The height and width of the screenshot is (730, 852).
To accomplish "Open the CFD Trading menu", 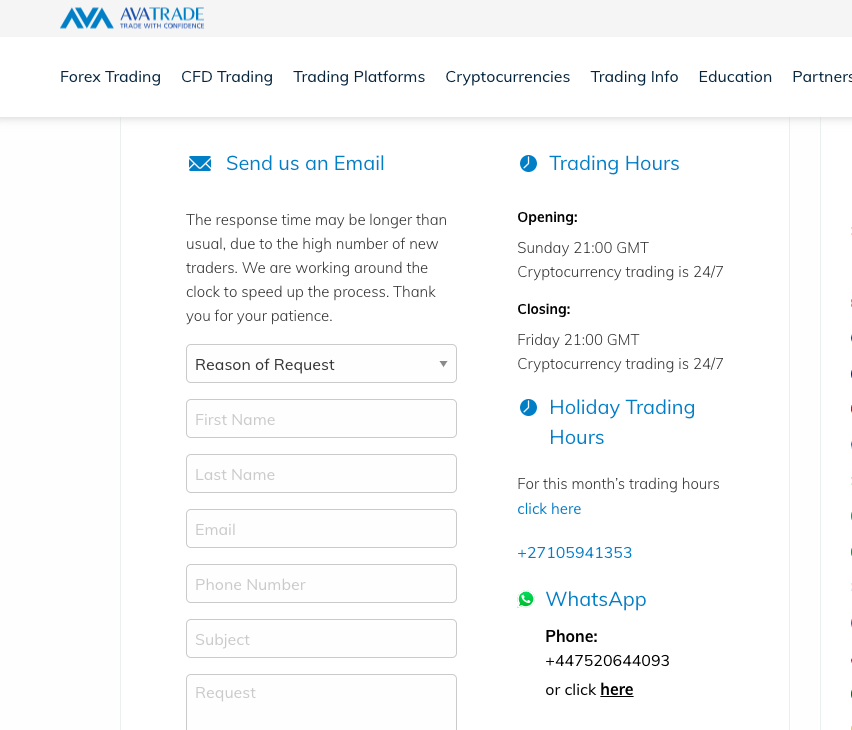I will coord(227,77).
